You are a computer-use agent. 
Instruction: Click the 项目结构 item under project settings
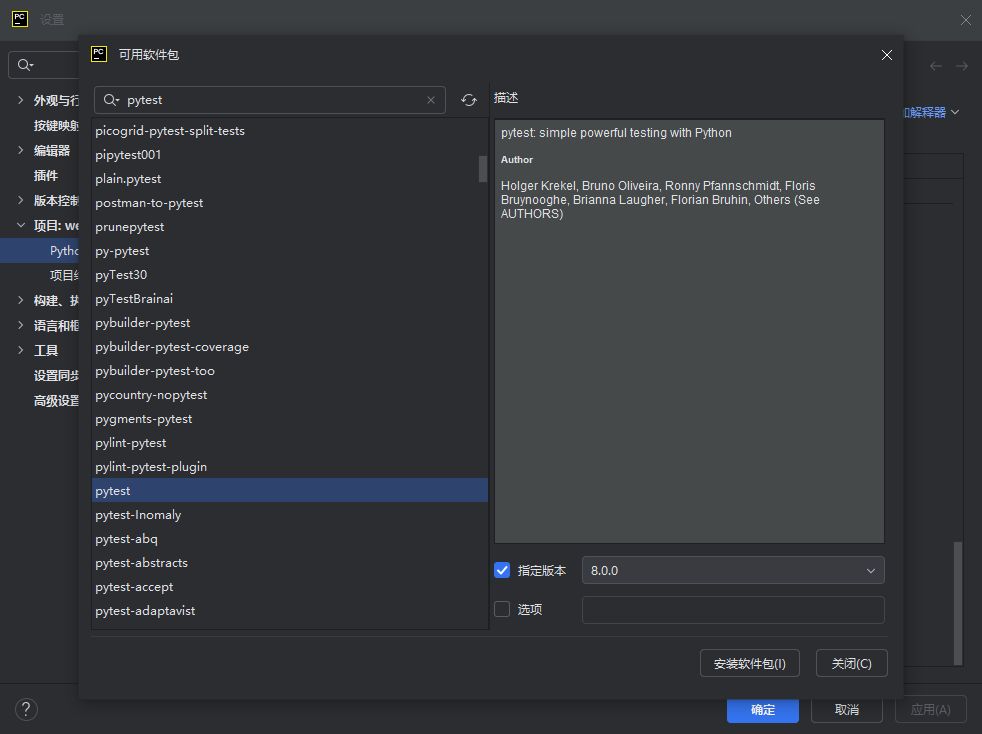click(64, 276)
